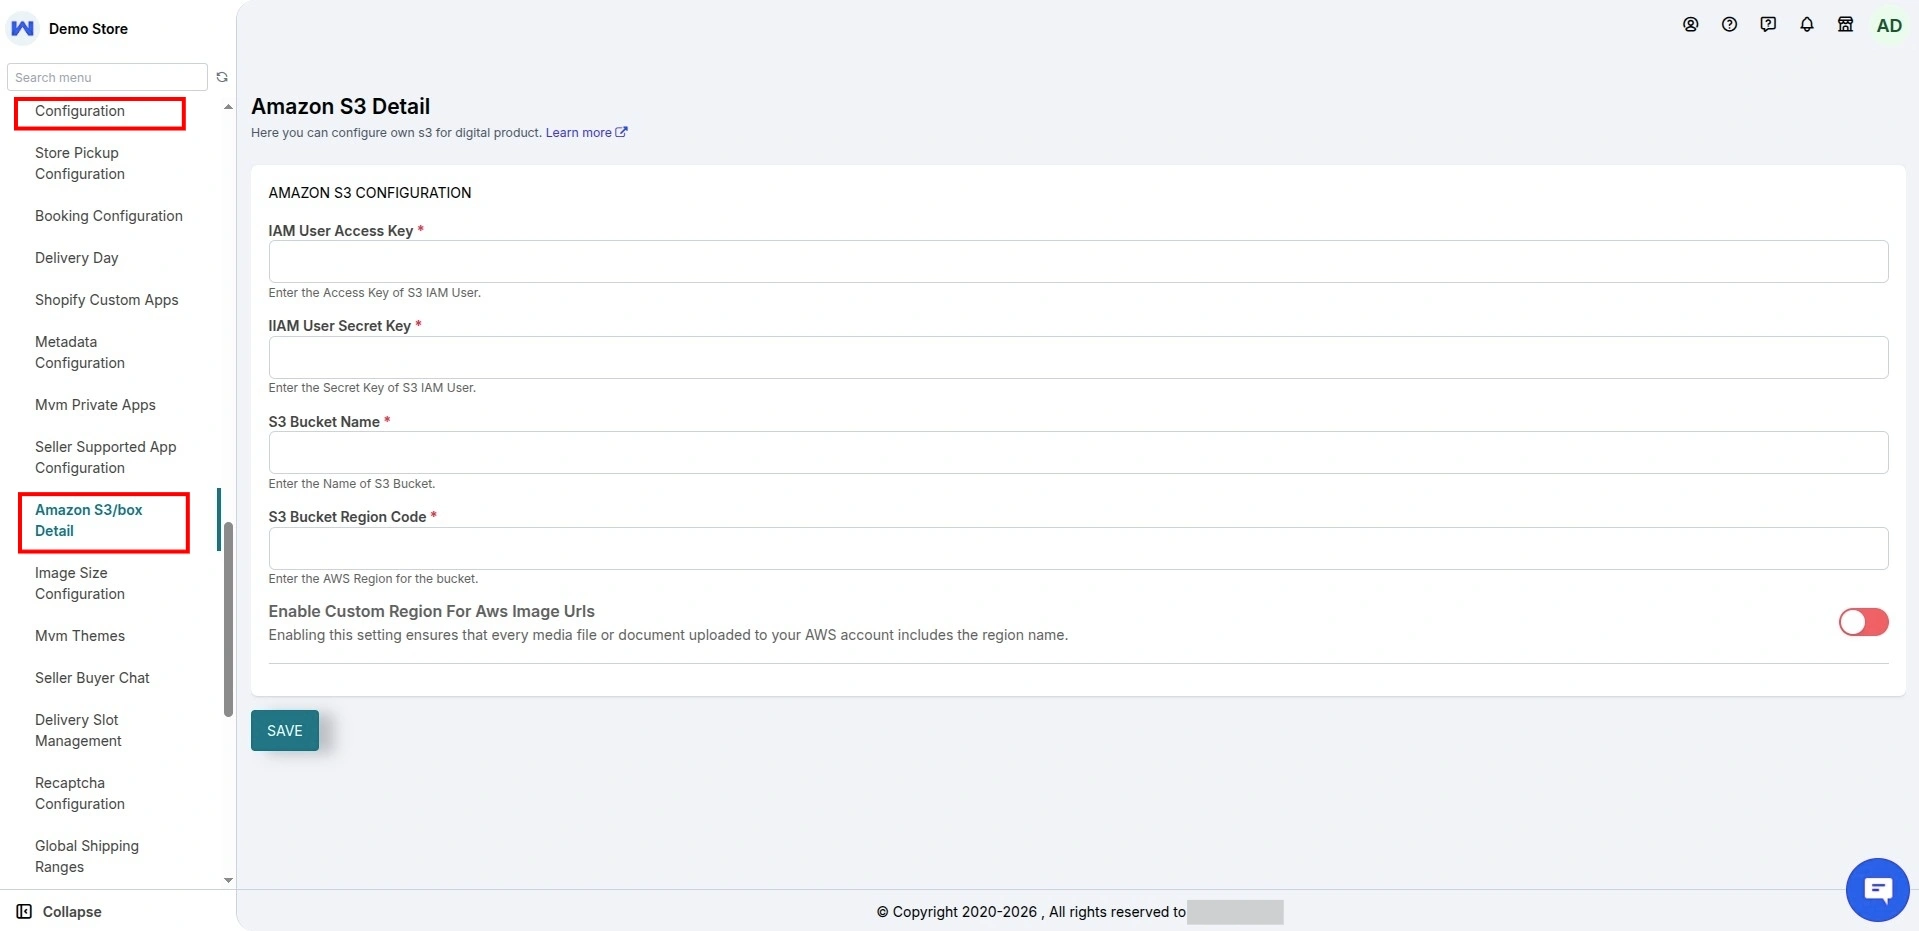Click Collapse label at sidebar bottom
This screenshot has width=1919, height=931.
pos(72,911)
